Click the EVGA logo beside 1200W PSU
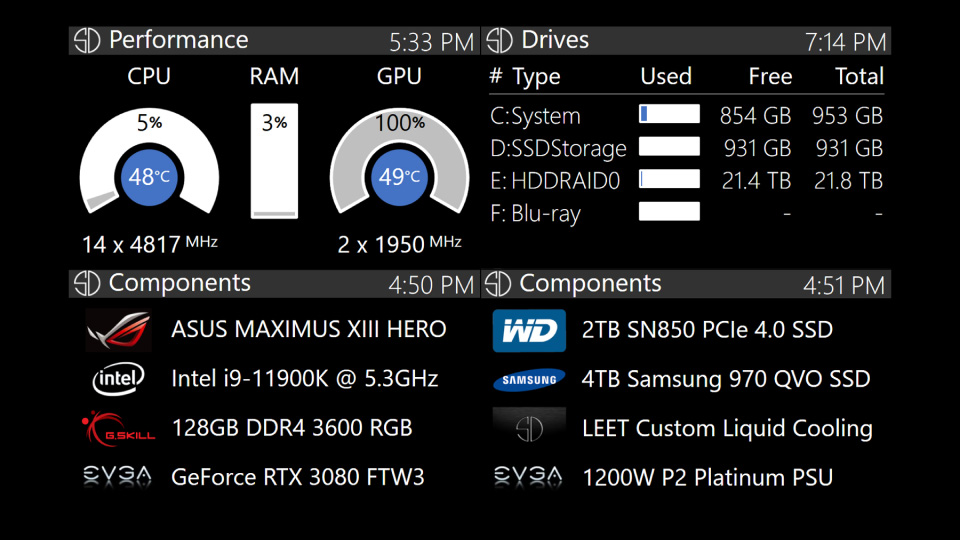 pos(529,477)
